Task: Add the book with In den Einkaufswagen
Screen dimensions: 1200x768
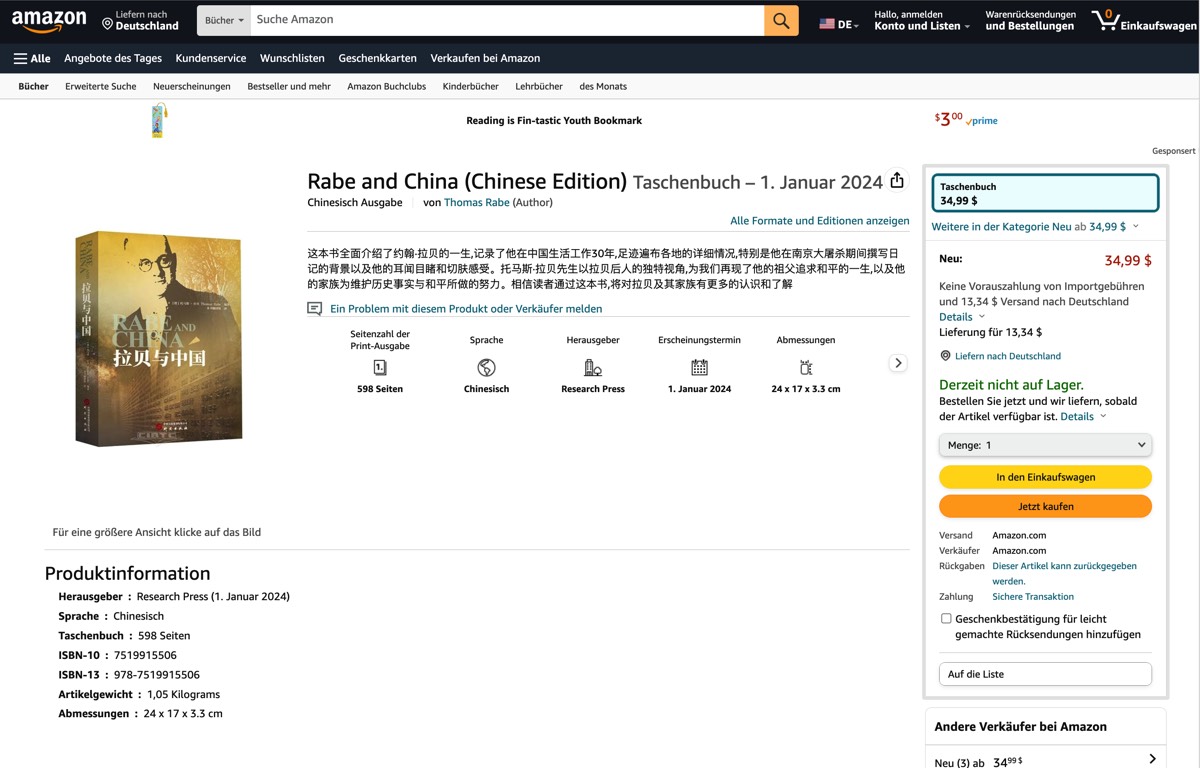Action: click(1045, 477)
